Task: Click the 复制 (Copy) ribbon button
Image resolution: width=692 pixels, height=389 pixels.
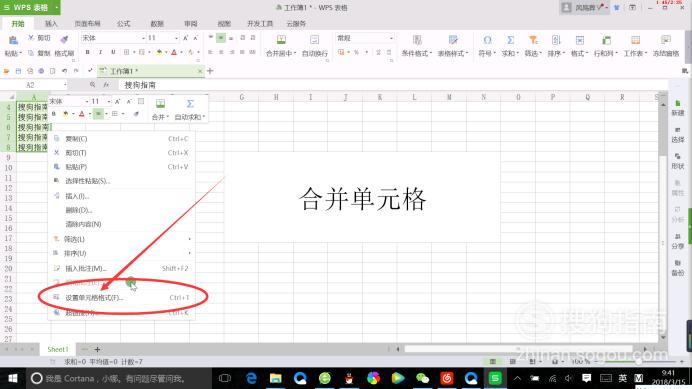Action: pyautogui.click(x=39, y=53)
